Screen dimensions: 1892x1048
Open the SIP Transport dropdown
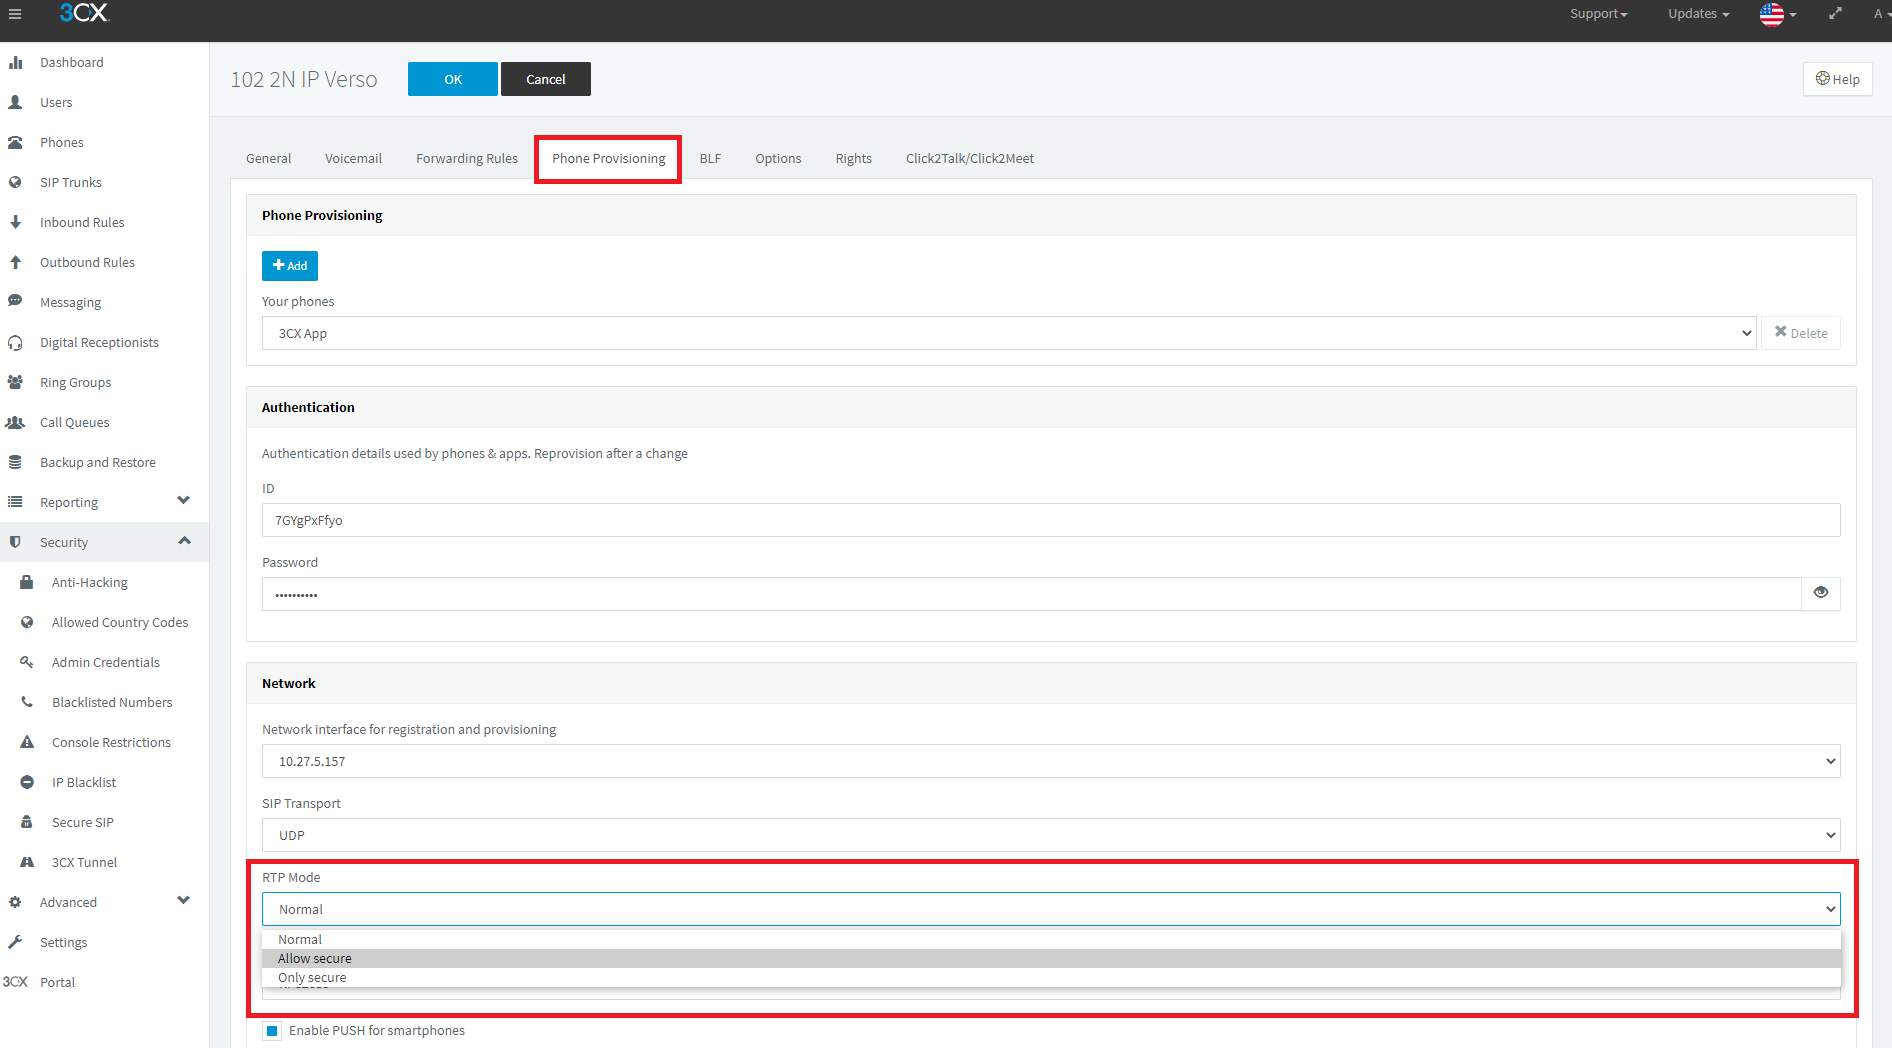tap(1050, 835)
